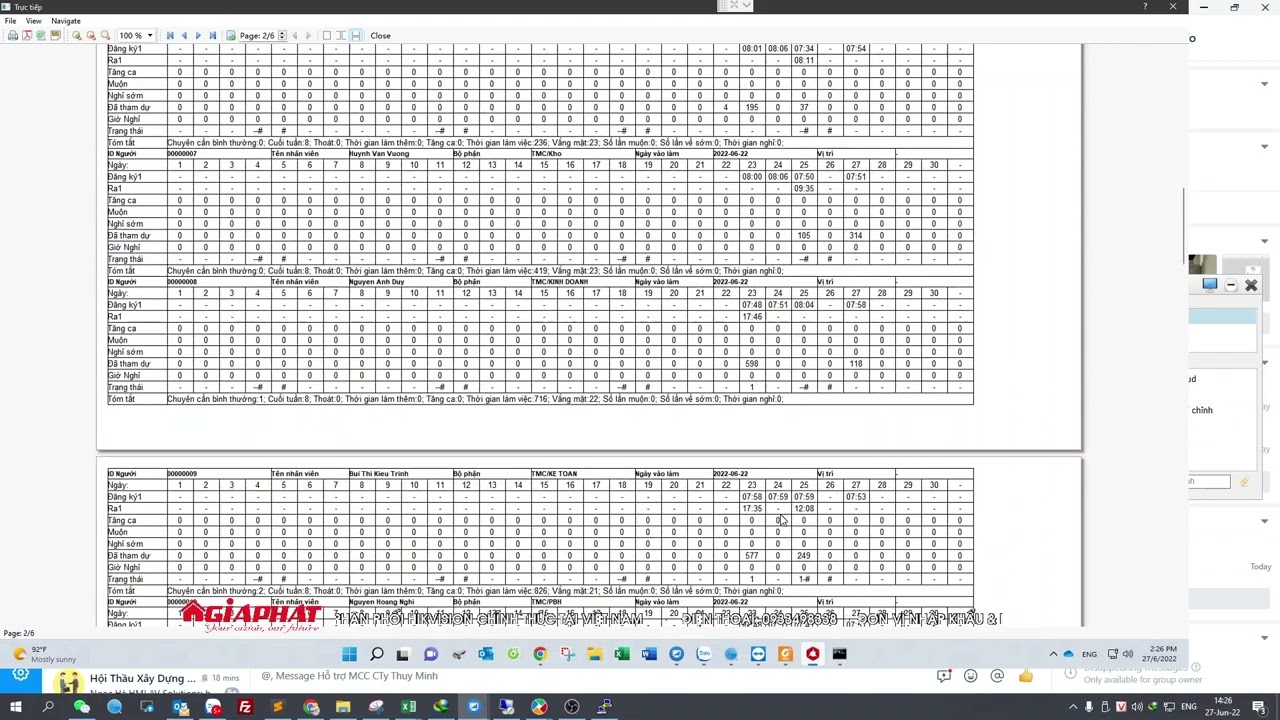
Task: Jump to the last page
Action: pos(212,36)
